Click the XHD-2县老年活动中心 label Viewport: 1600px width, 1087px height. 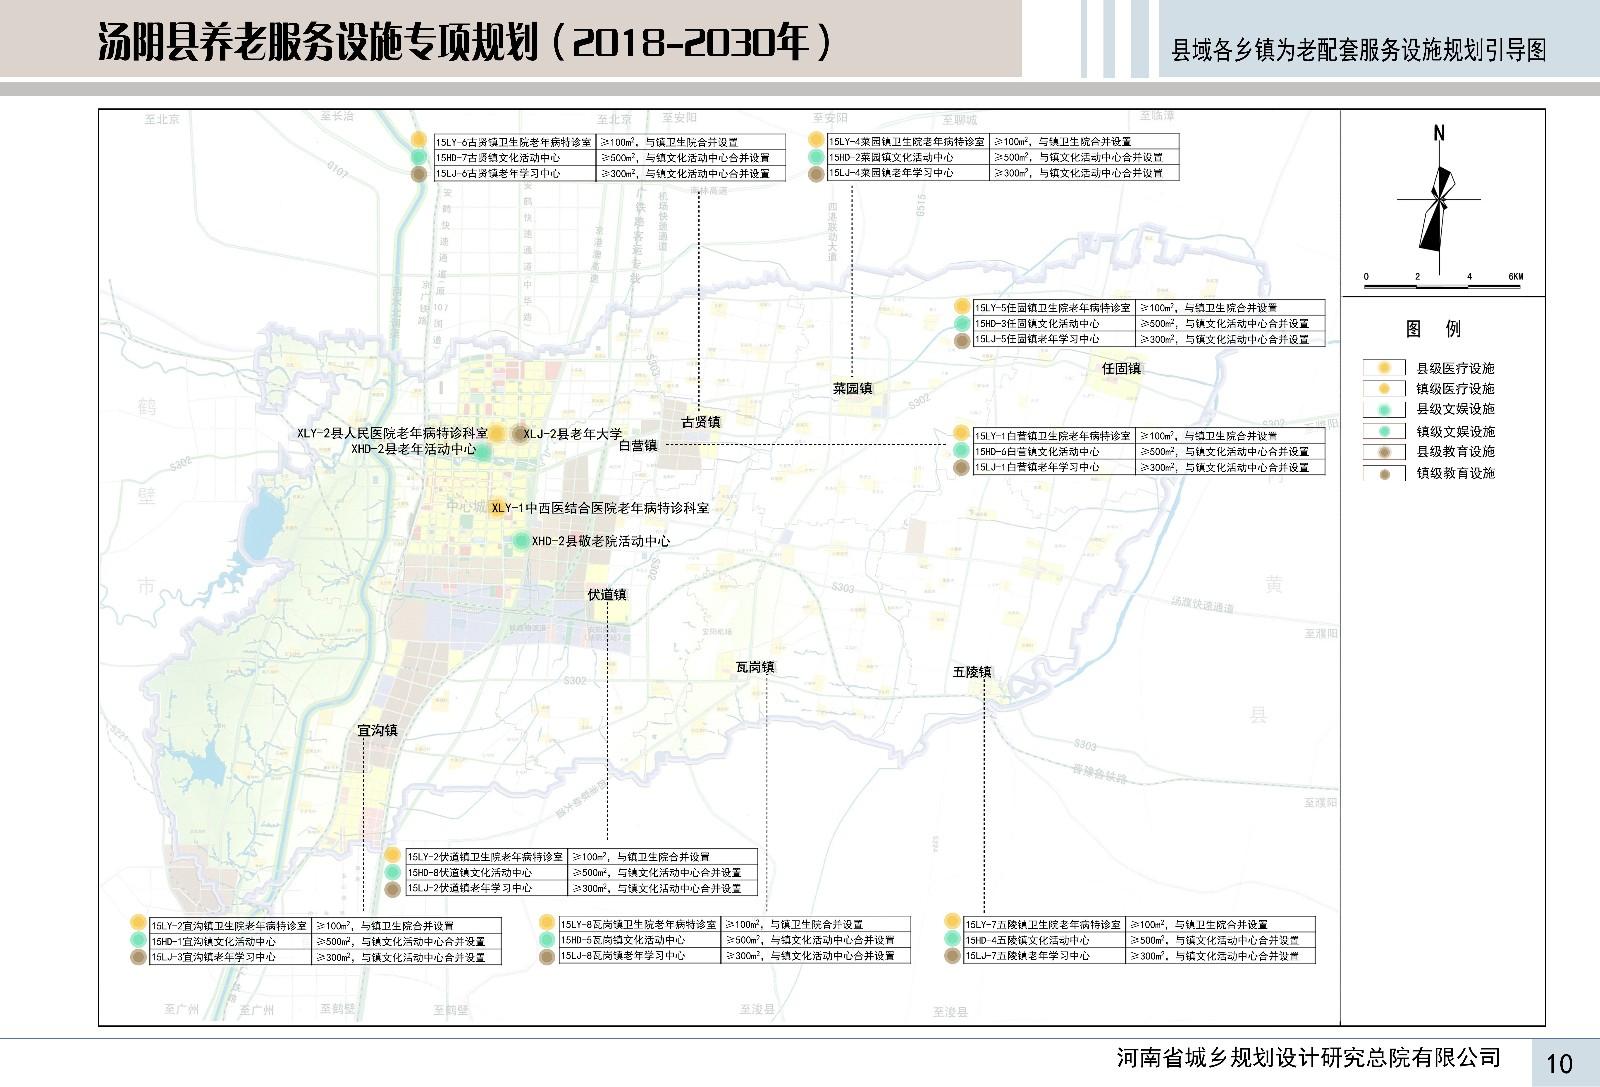(413, 450)
